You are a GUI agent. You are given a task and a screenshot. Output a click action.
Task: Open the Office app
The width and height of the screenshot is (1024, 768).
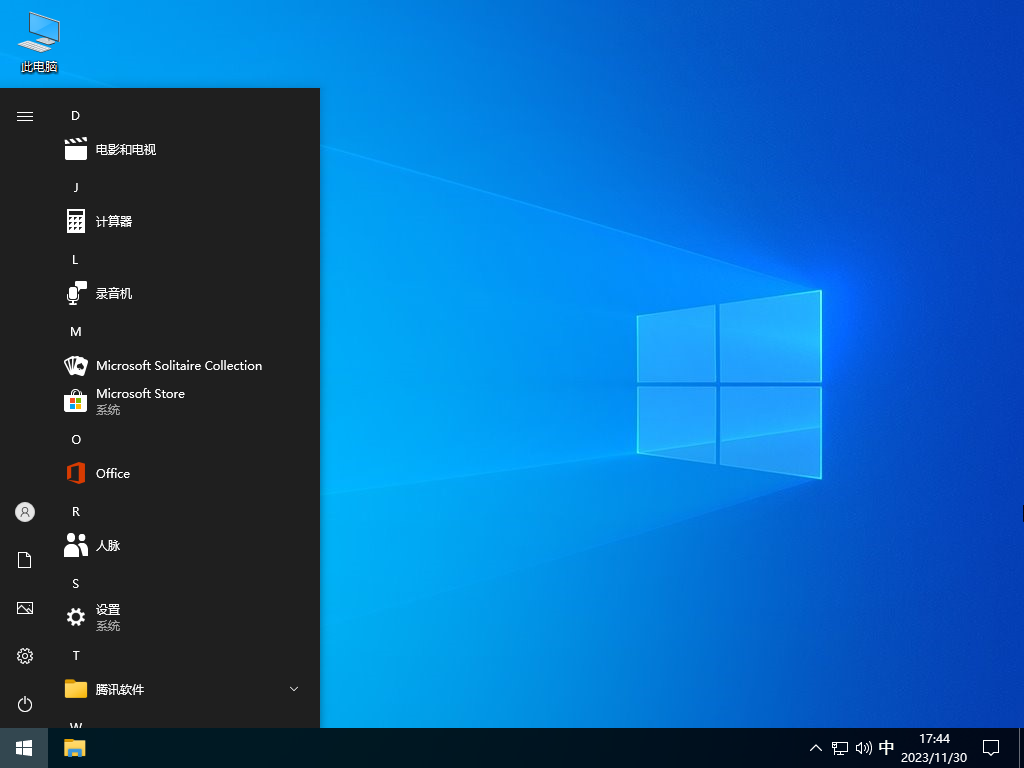112,473
